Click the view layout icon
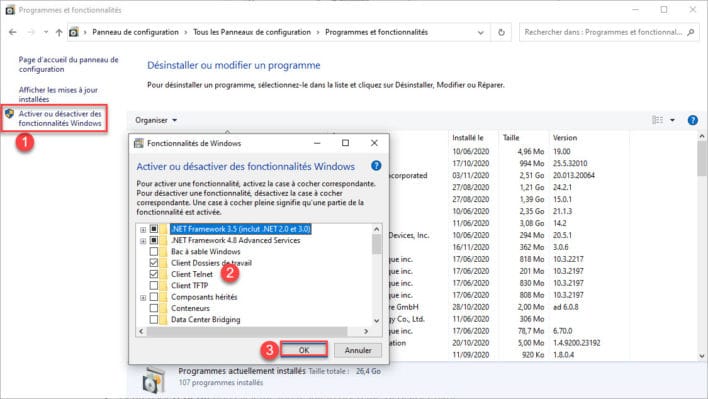 (657, 120)
